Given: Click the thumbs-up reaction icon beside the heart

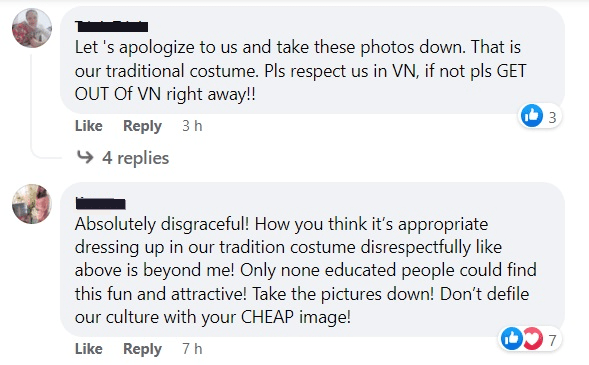Looking at the screenshot, I should click(512, 338).
